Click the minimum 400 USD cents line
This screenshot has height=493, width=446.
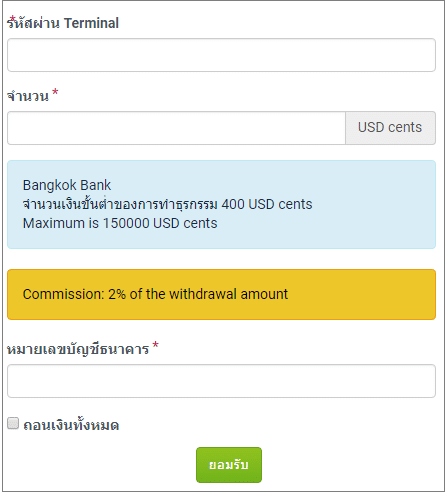167,204
